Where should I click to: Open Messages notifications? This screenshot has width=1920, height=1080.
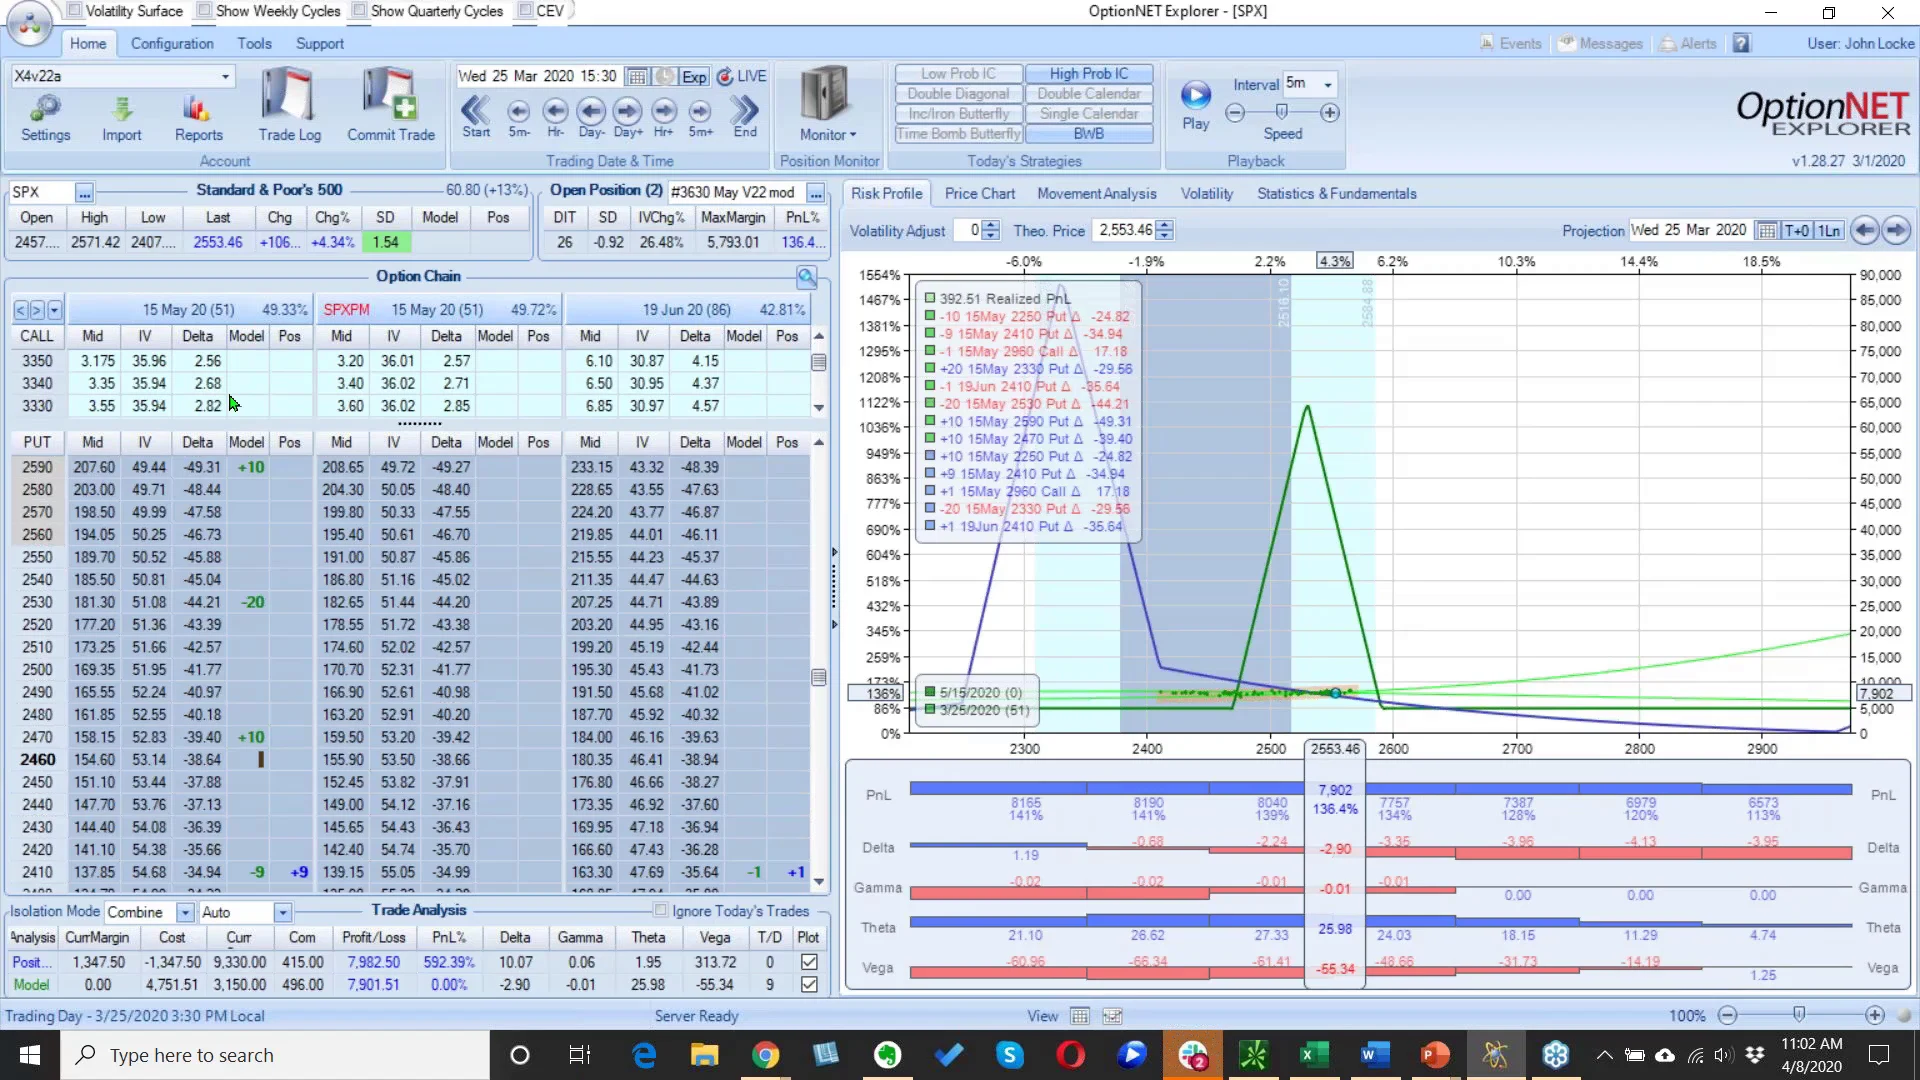click(1601, 44)
